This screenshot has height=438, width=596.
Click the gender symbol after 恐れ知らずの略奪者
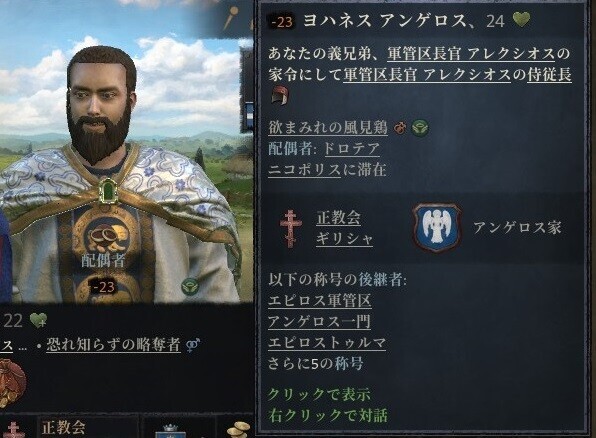(x=193, y=345)
